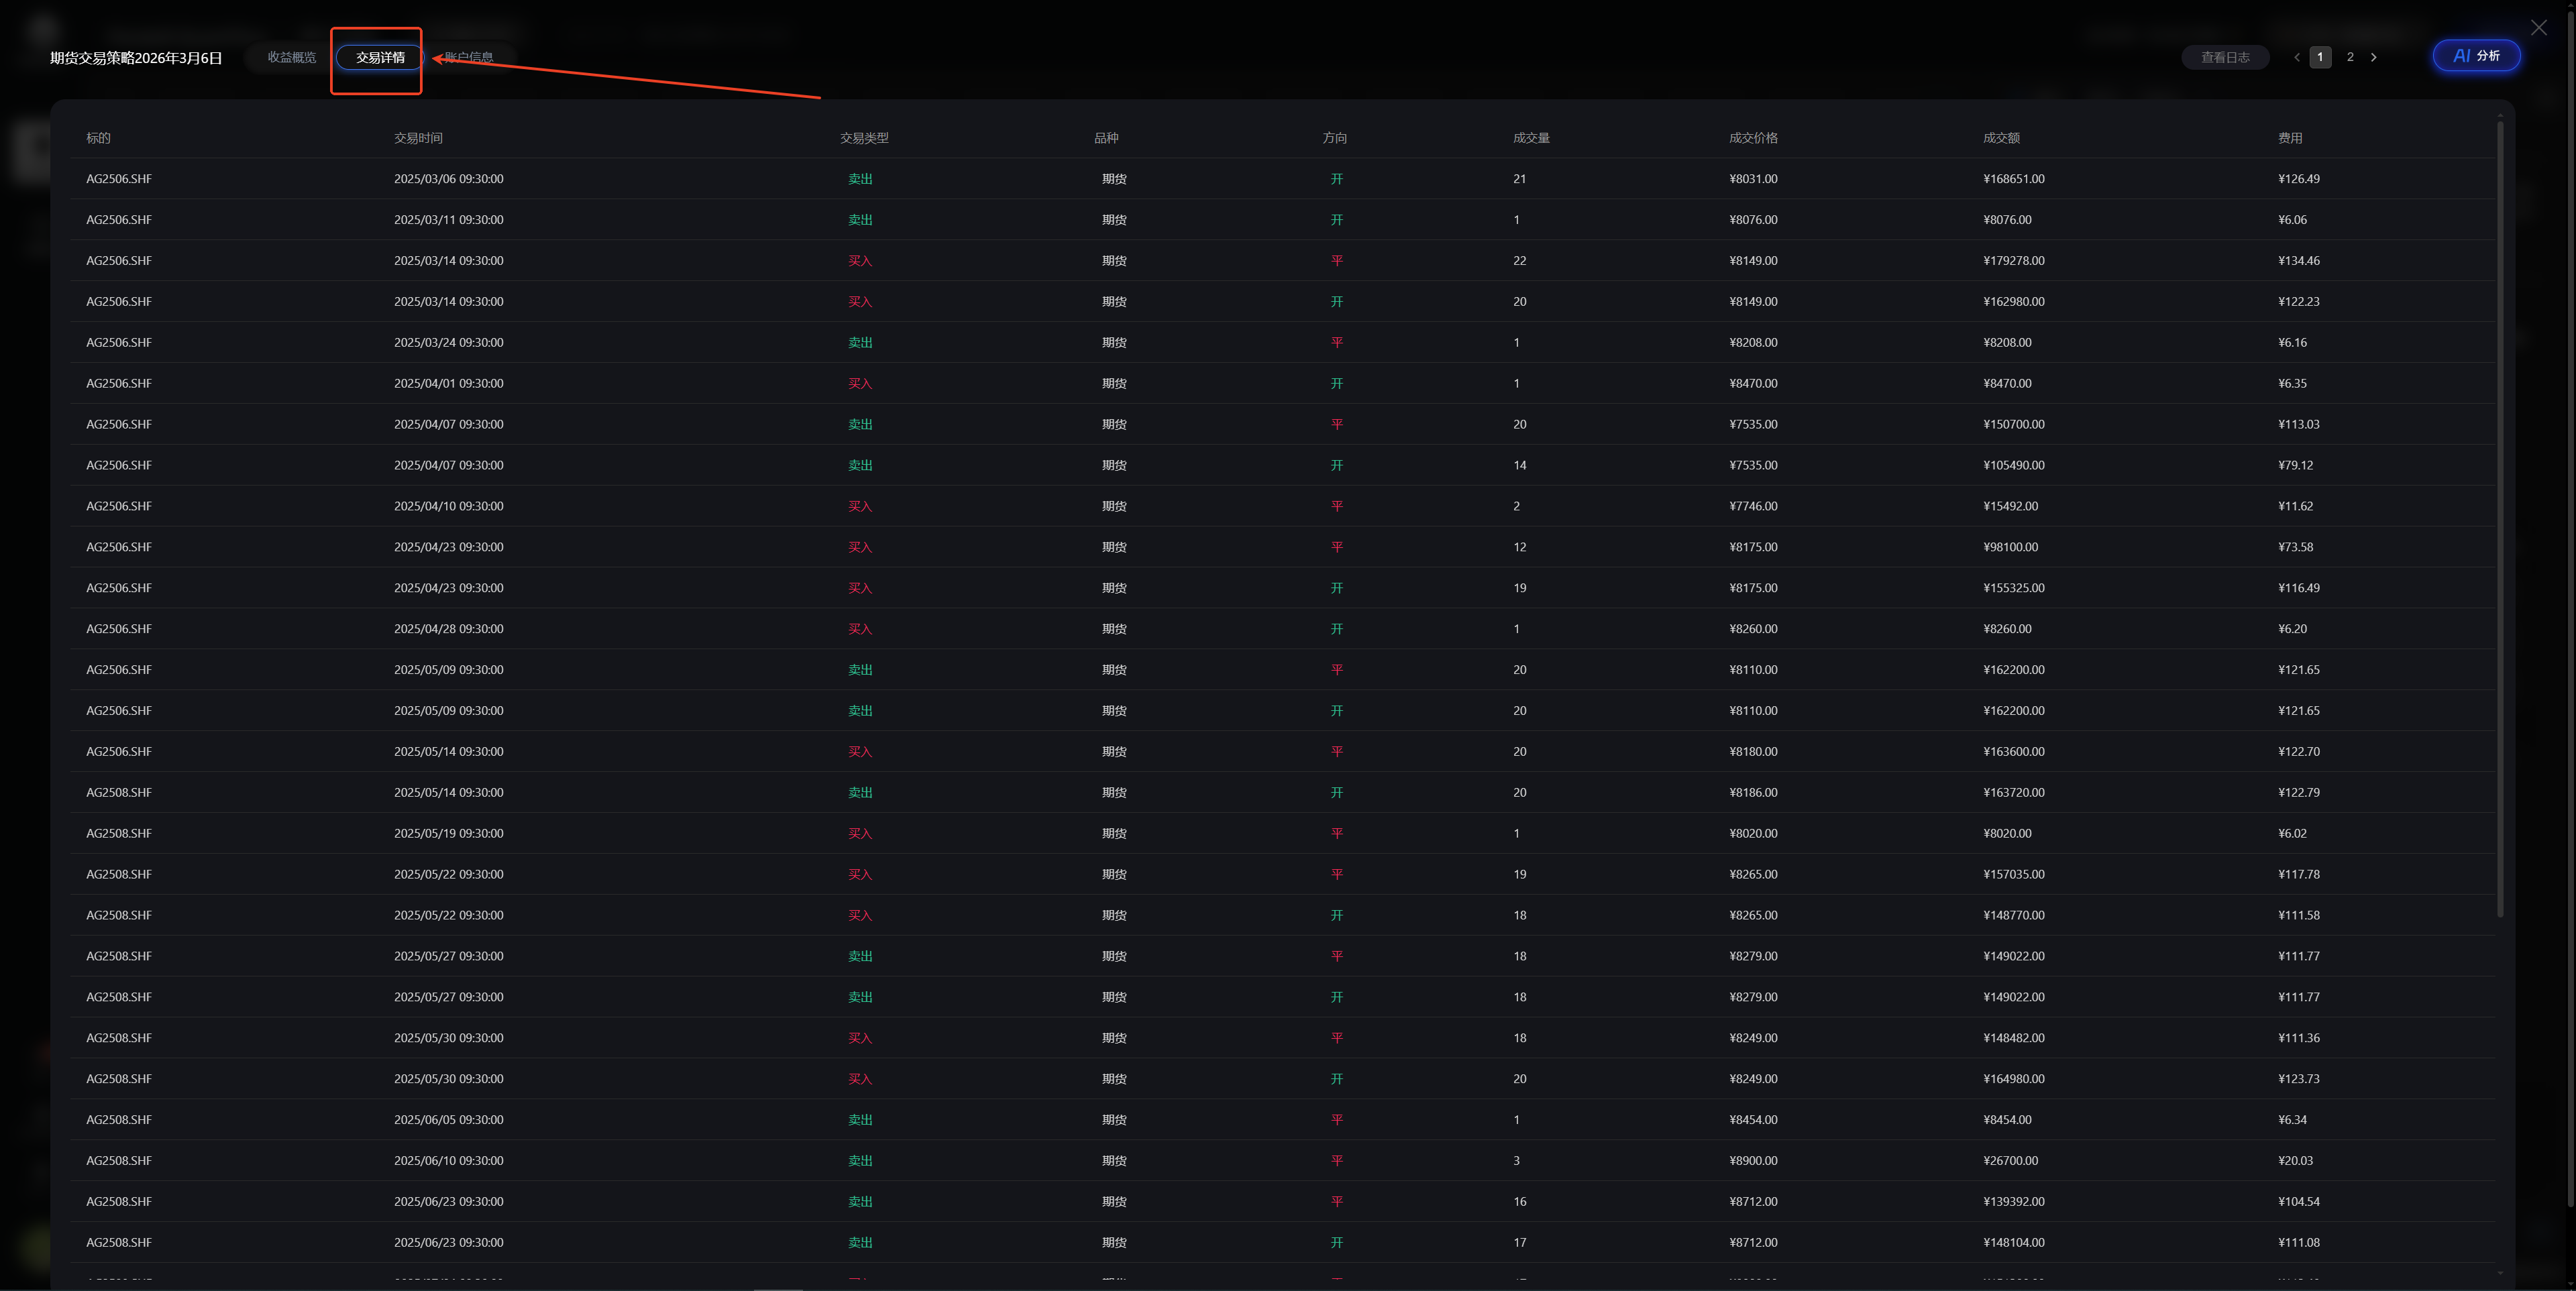Viewport: 2576px width, 1291px height.
Task: Click fee value ¥104.54
Action: 2299,1202
